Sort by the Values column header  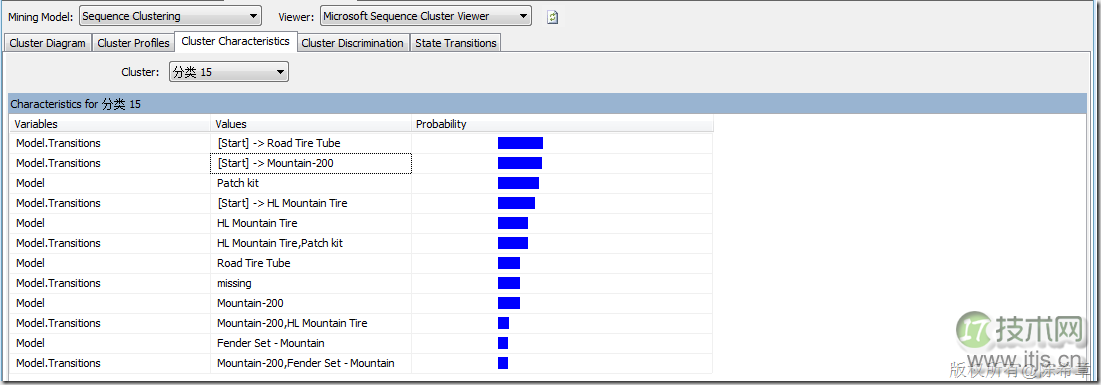click(311, 124)
